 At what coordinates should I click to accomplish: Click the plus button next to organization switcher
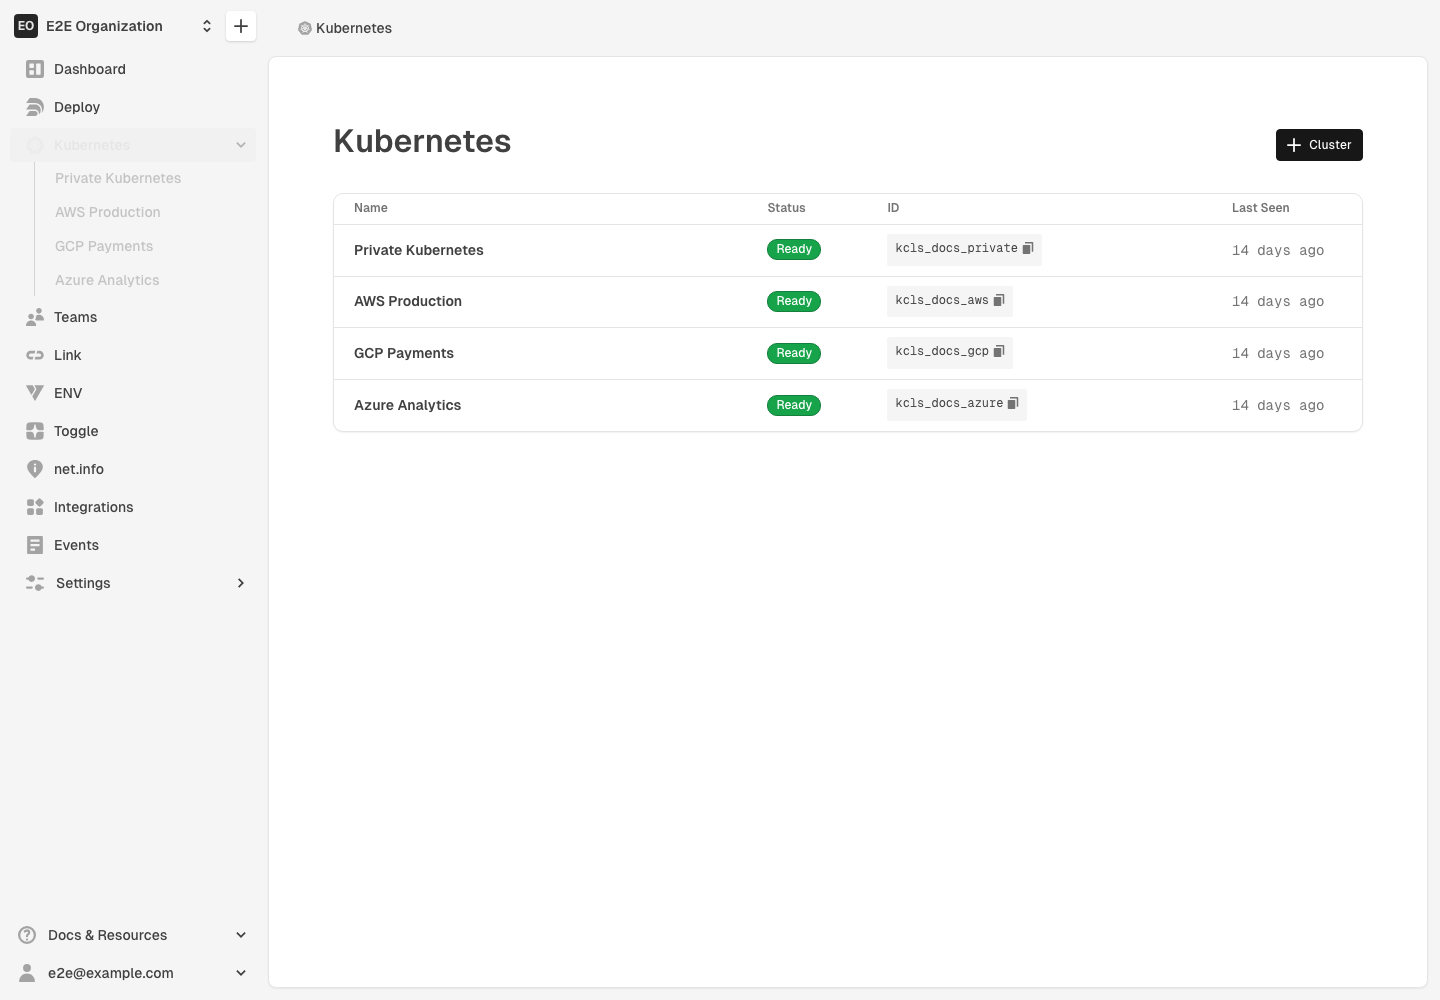pyautogui.click(x=241, y=26)
